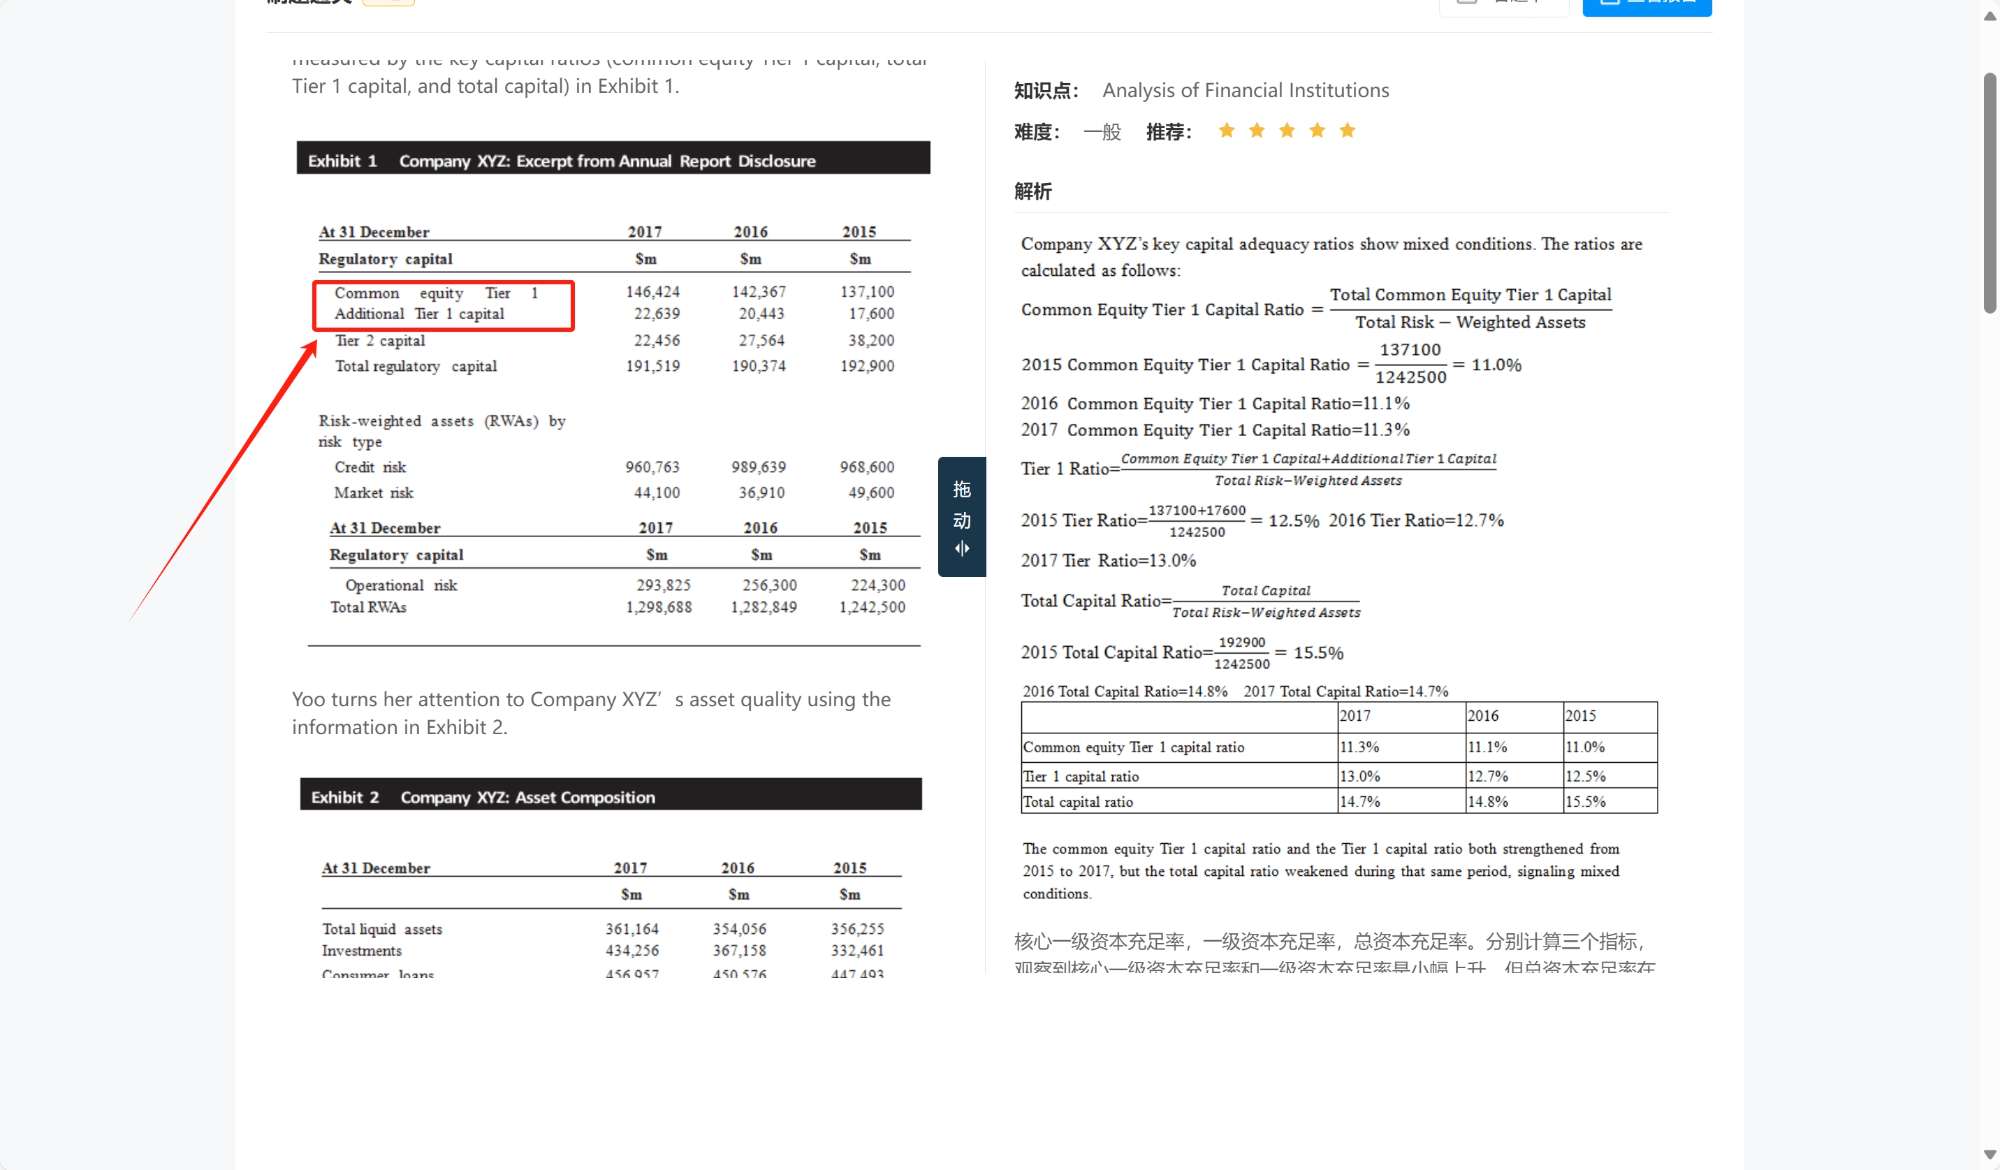
Task: Click the vertical scrollbar thumb
Action: tap(1990, 192)
